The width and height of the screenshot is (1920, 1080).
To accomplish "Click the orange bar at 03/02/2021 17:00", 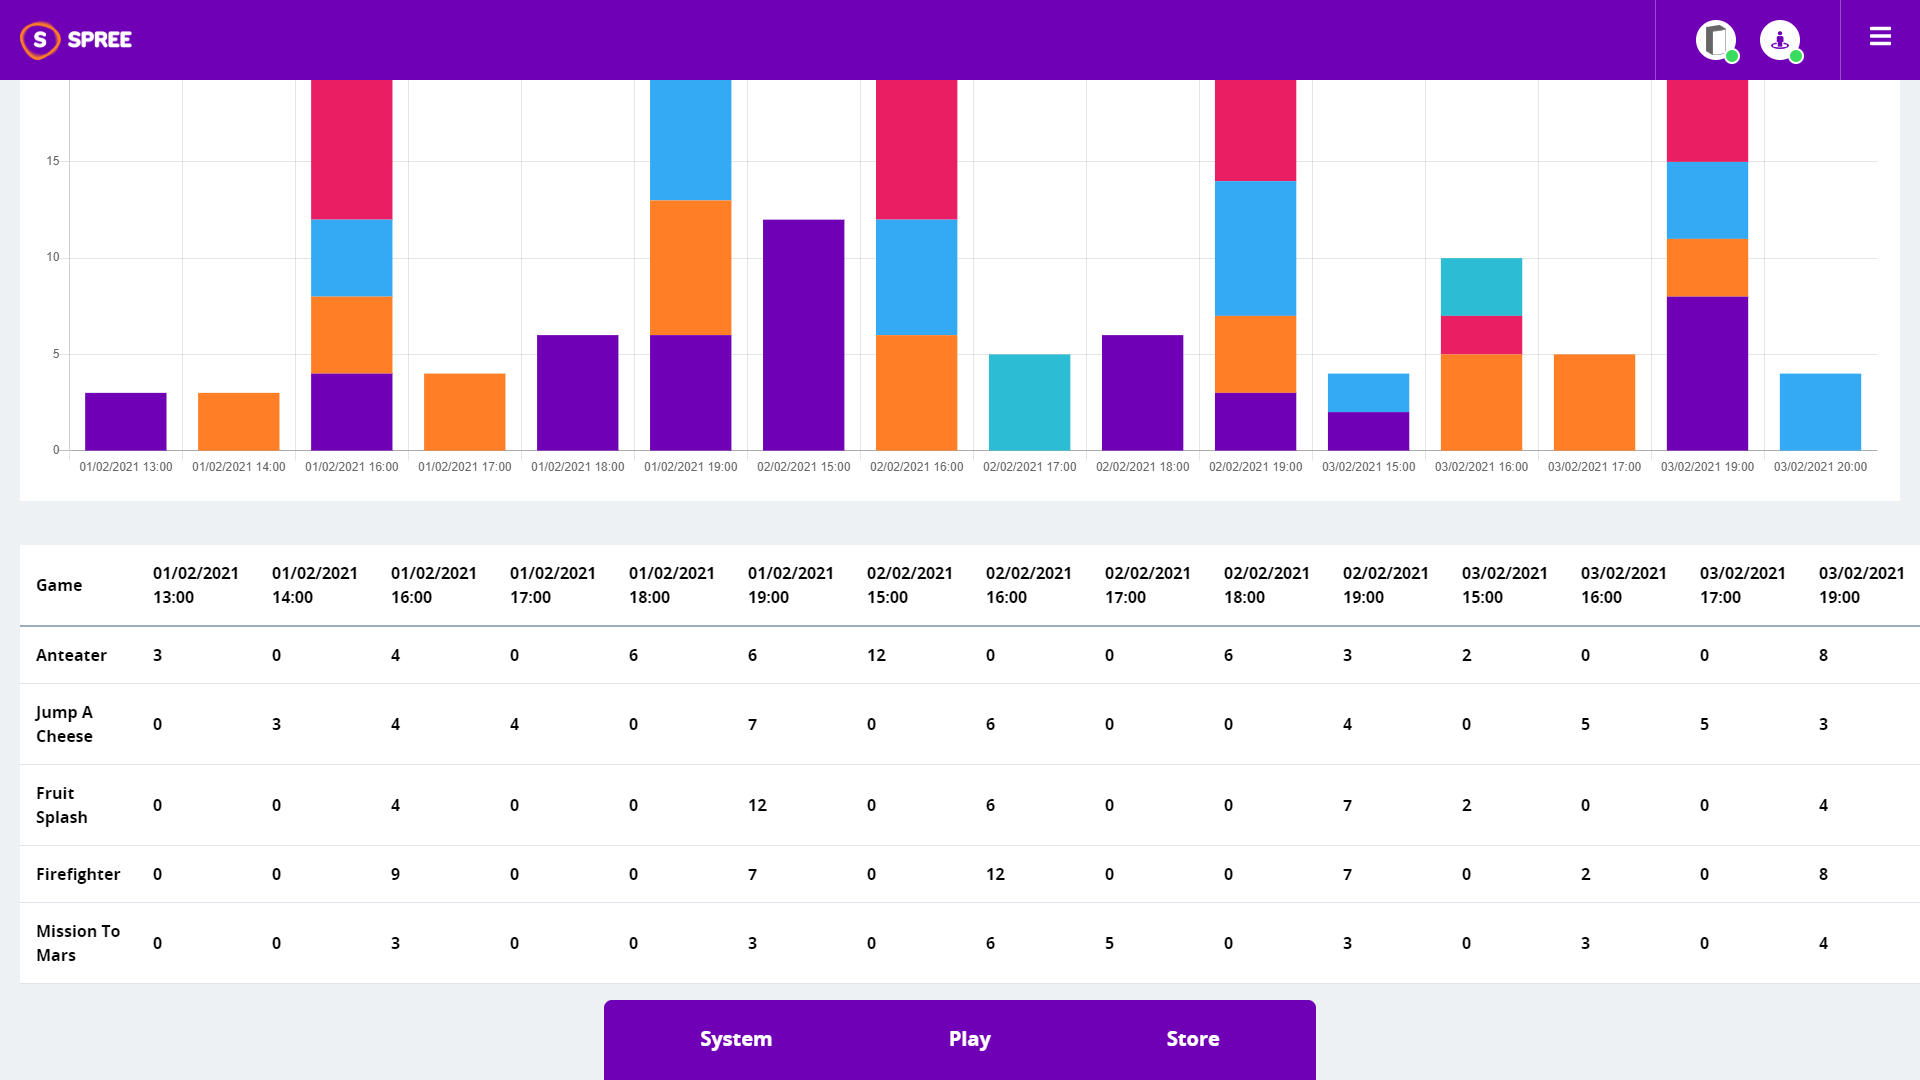I will (1594, 402).
